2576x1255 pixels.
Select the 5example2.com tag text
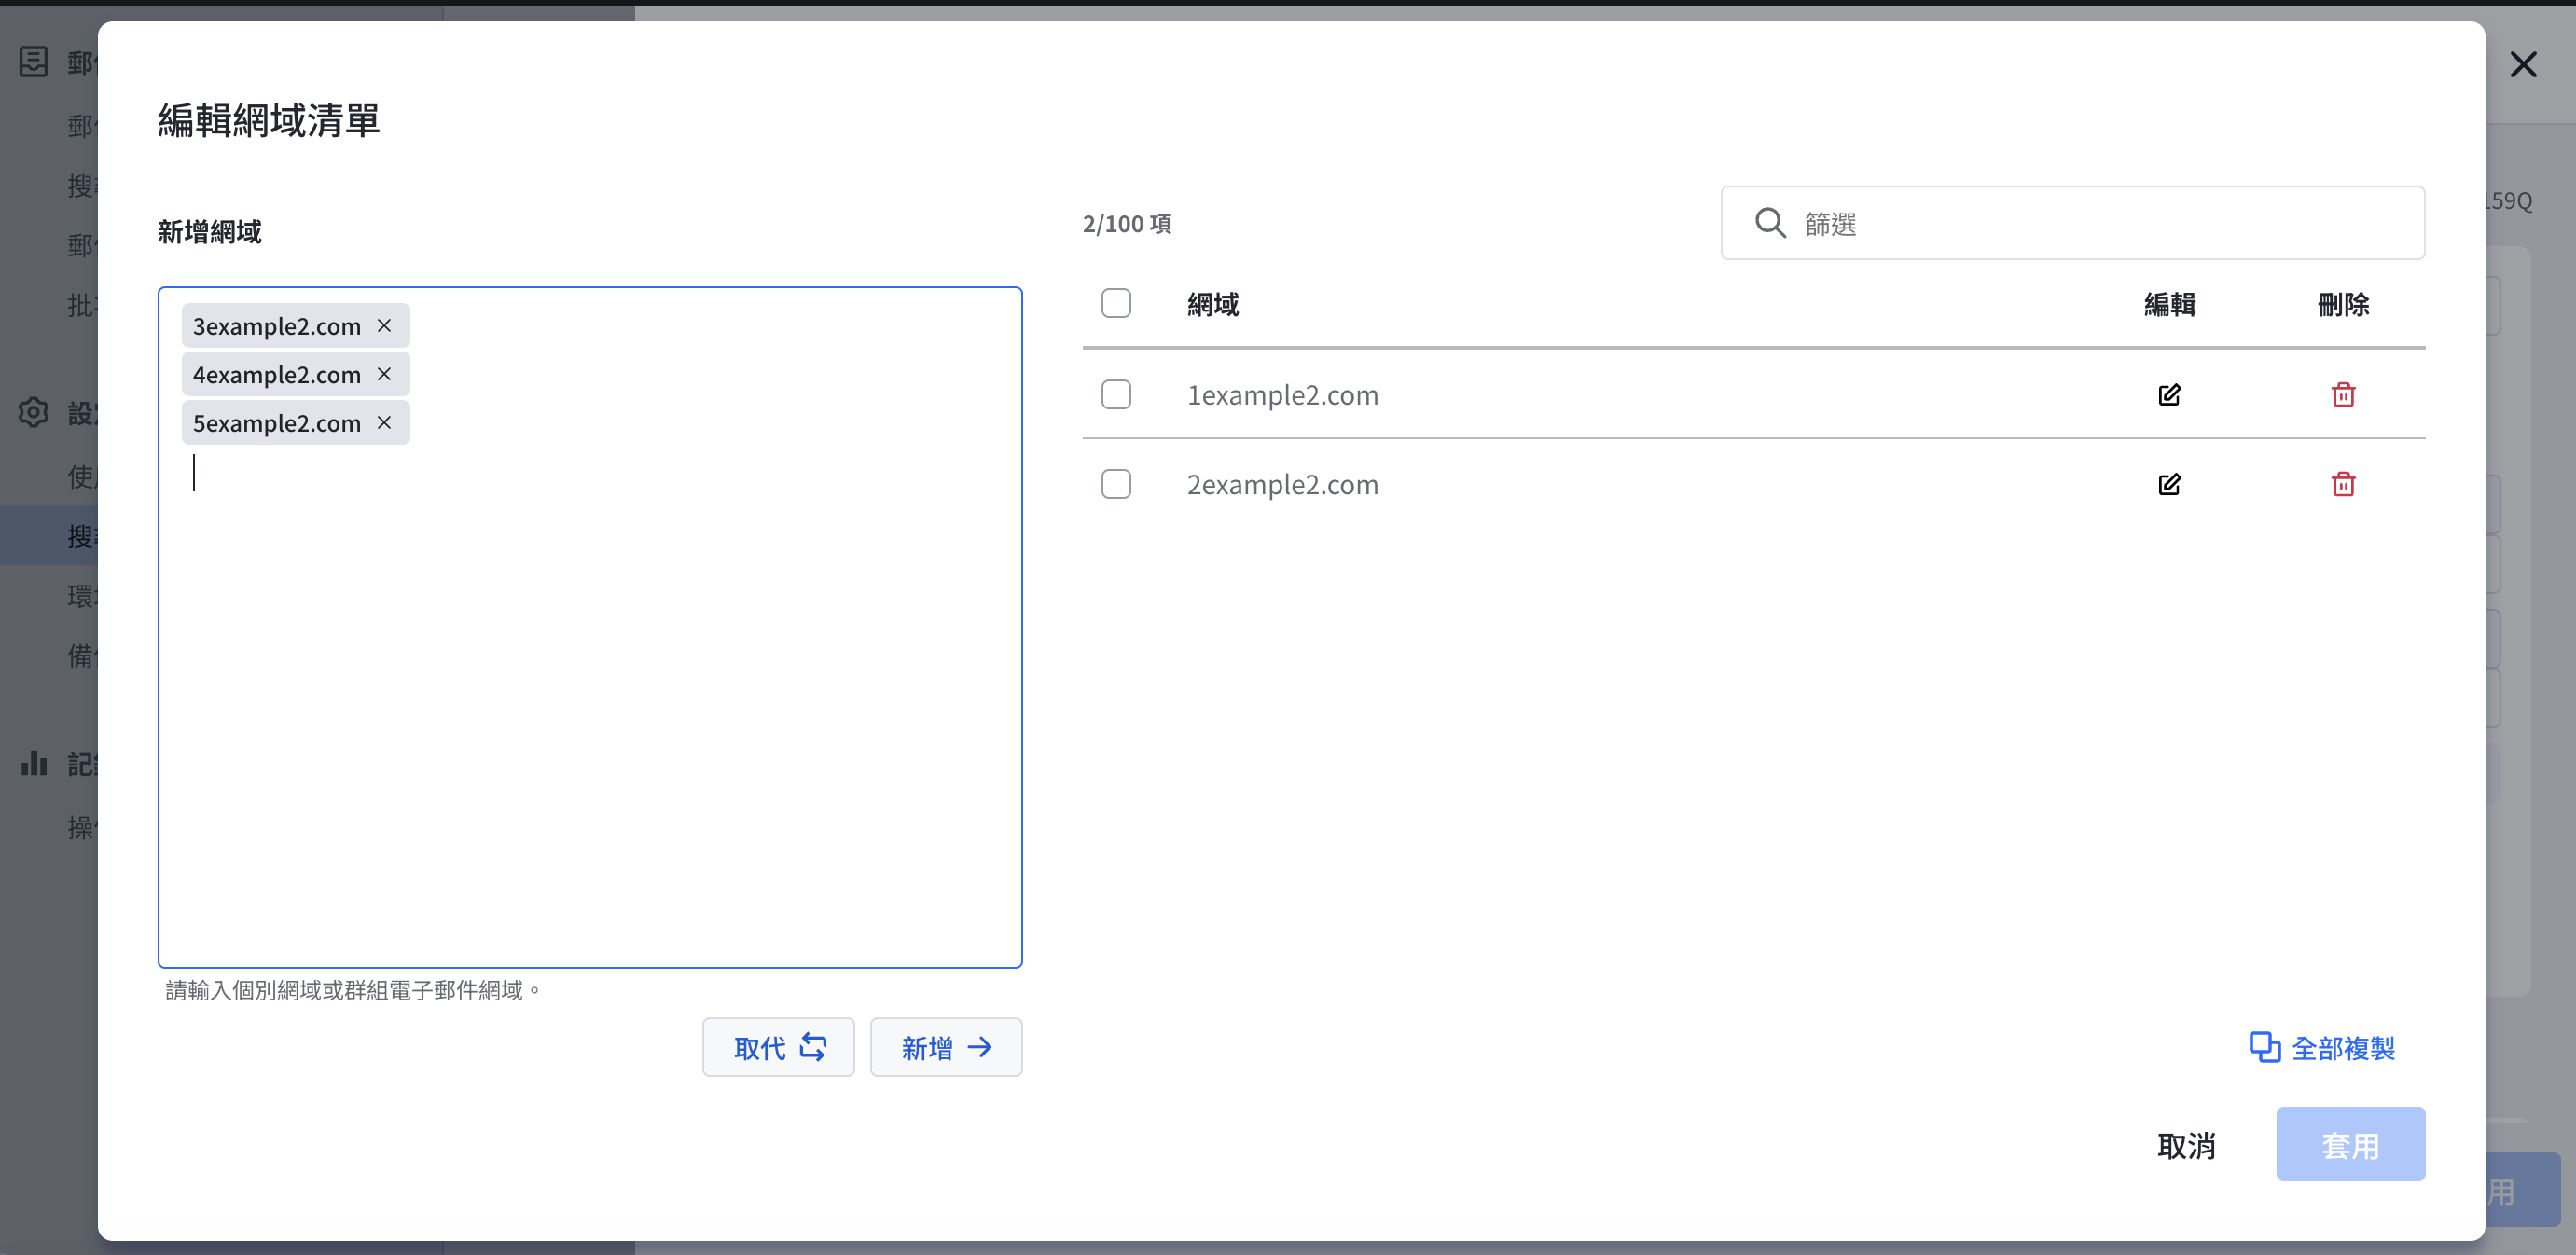[276, 424]
